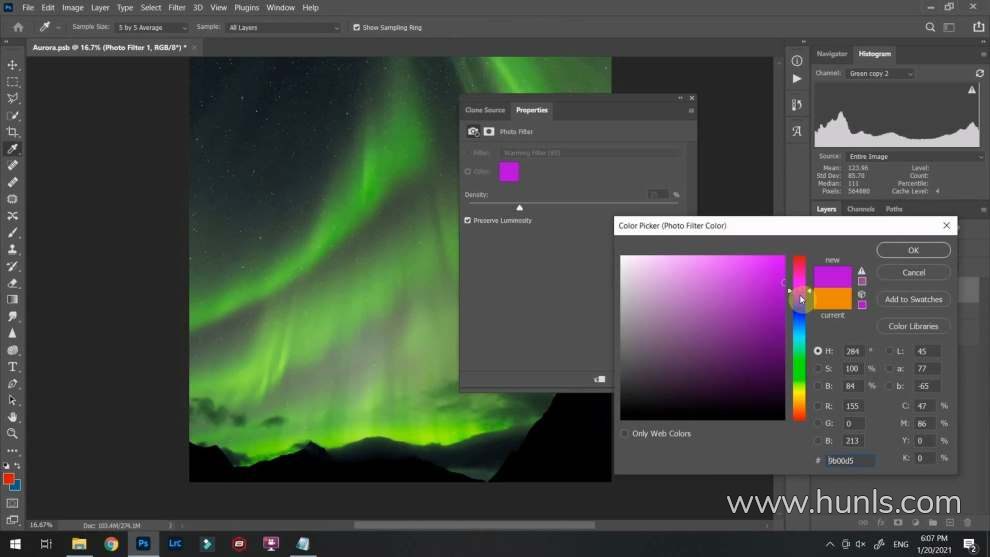Toggle Preserve Luminosity checkbox
Viewport: 990px width, 557px height.
coord(468,220)
